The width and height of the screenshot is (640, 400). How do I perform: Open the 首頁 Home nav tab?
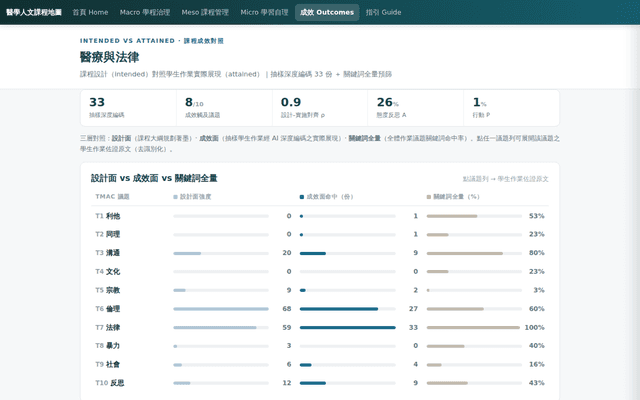coord(90,12)
